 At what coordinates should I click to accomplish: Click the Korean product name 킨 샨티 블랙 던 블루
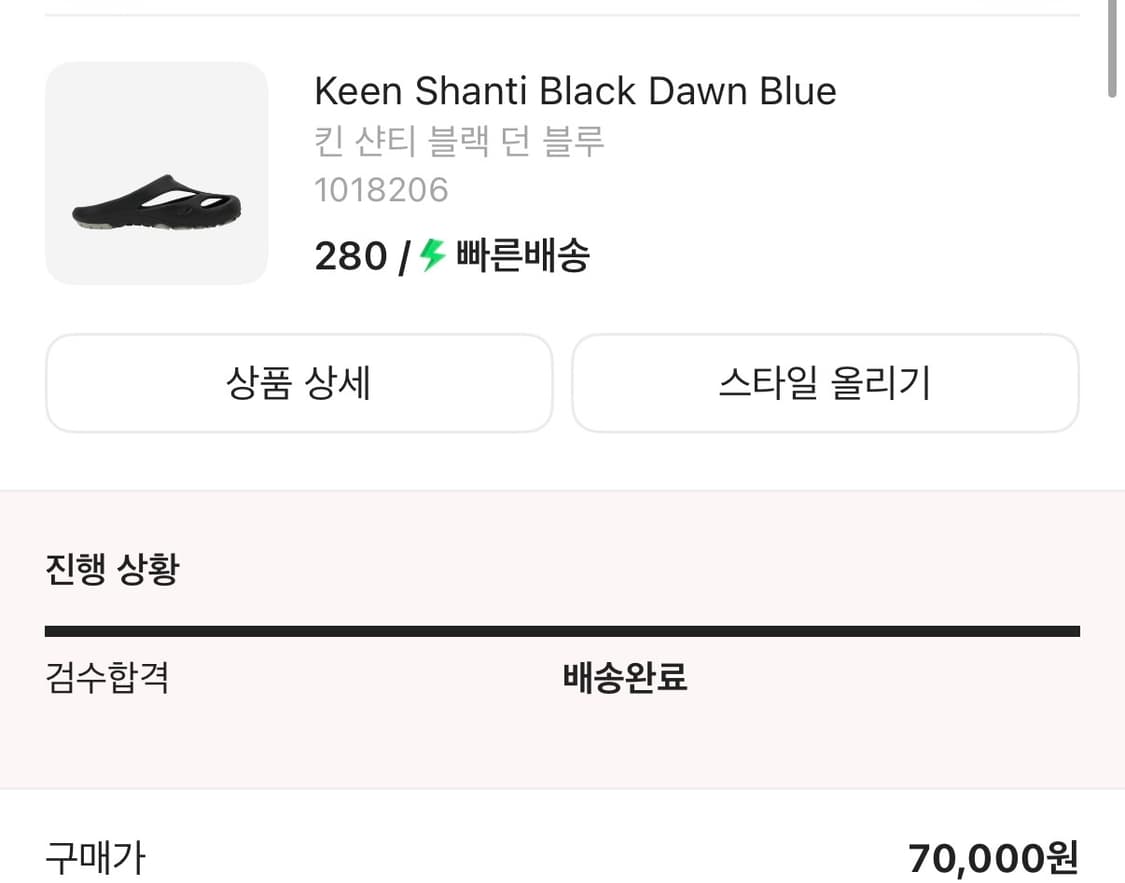coord(460,141)
